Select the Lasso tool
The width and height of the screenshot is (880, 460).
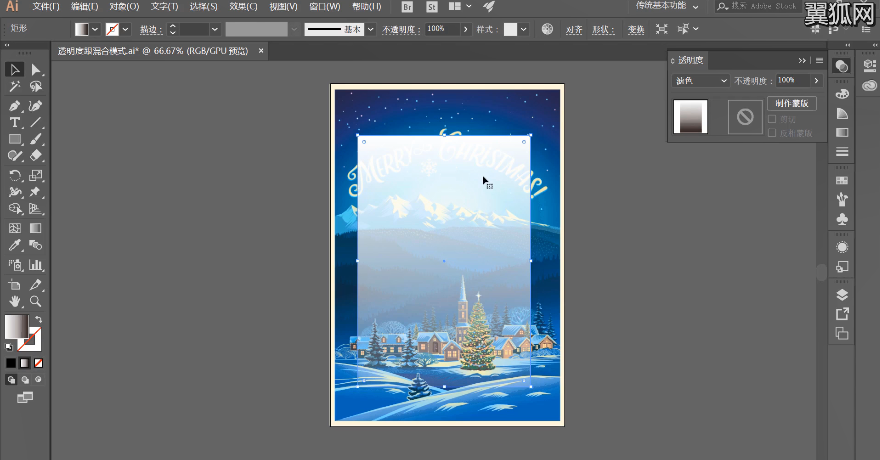tap(35, 86)
